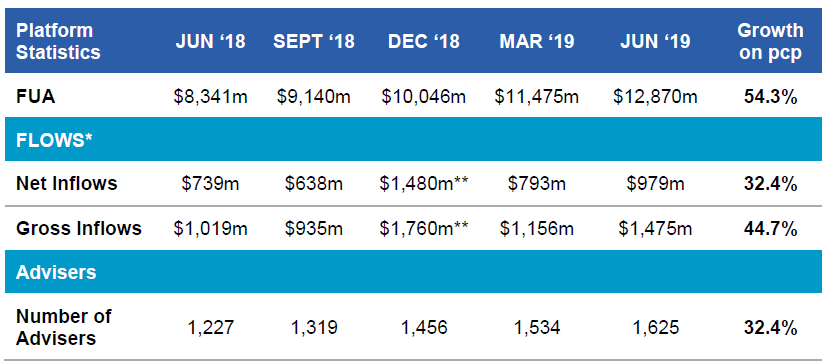
Task: Click the MAR '19 column header
Action: click(537, 42)
